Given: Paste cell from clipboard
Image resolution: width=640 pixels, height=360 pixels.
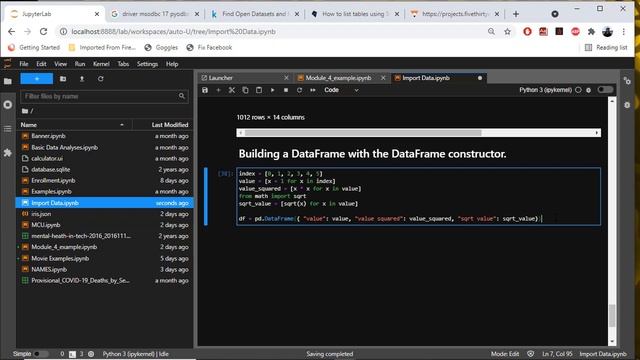Looking at the screenshot, I should click(x=259, y=90).
